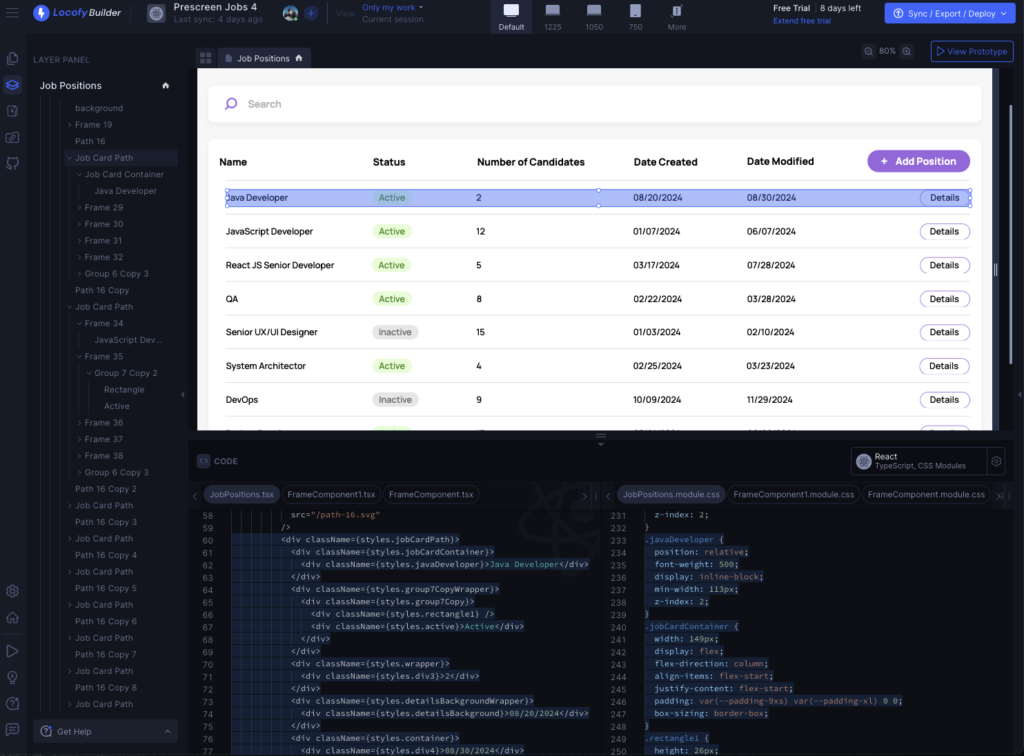Click the View Prototype button

pyautogui.click(x=971, y=51)
